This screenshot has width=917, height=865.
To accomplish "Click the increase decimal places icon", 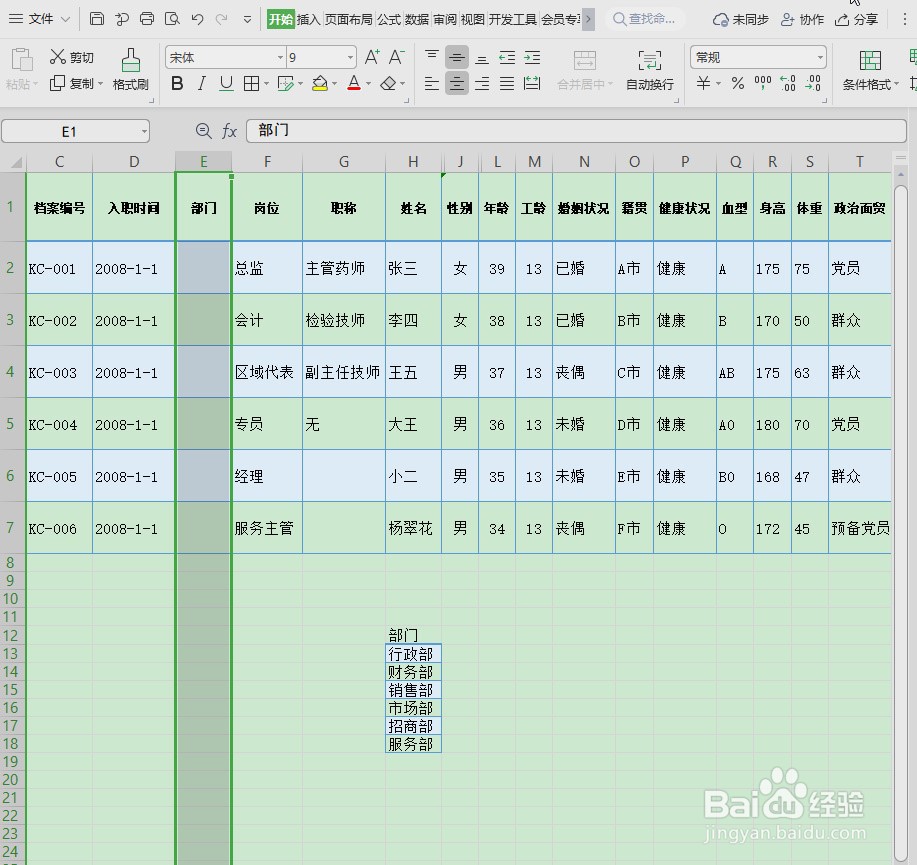I will [788, 84].
